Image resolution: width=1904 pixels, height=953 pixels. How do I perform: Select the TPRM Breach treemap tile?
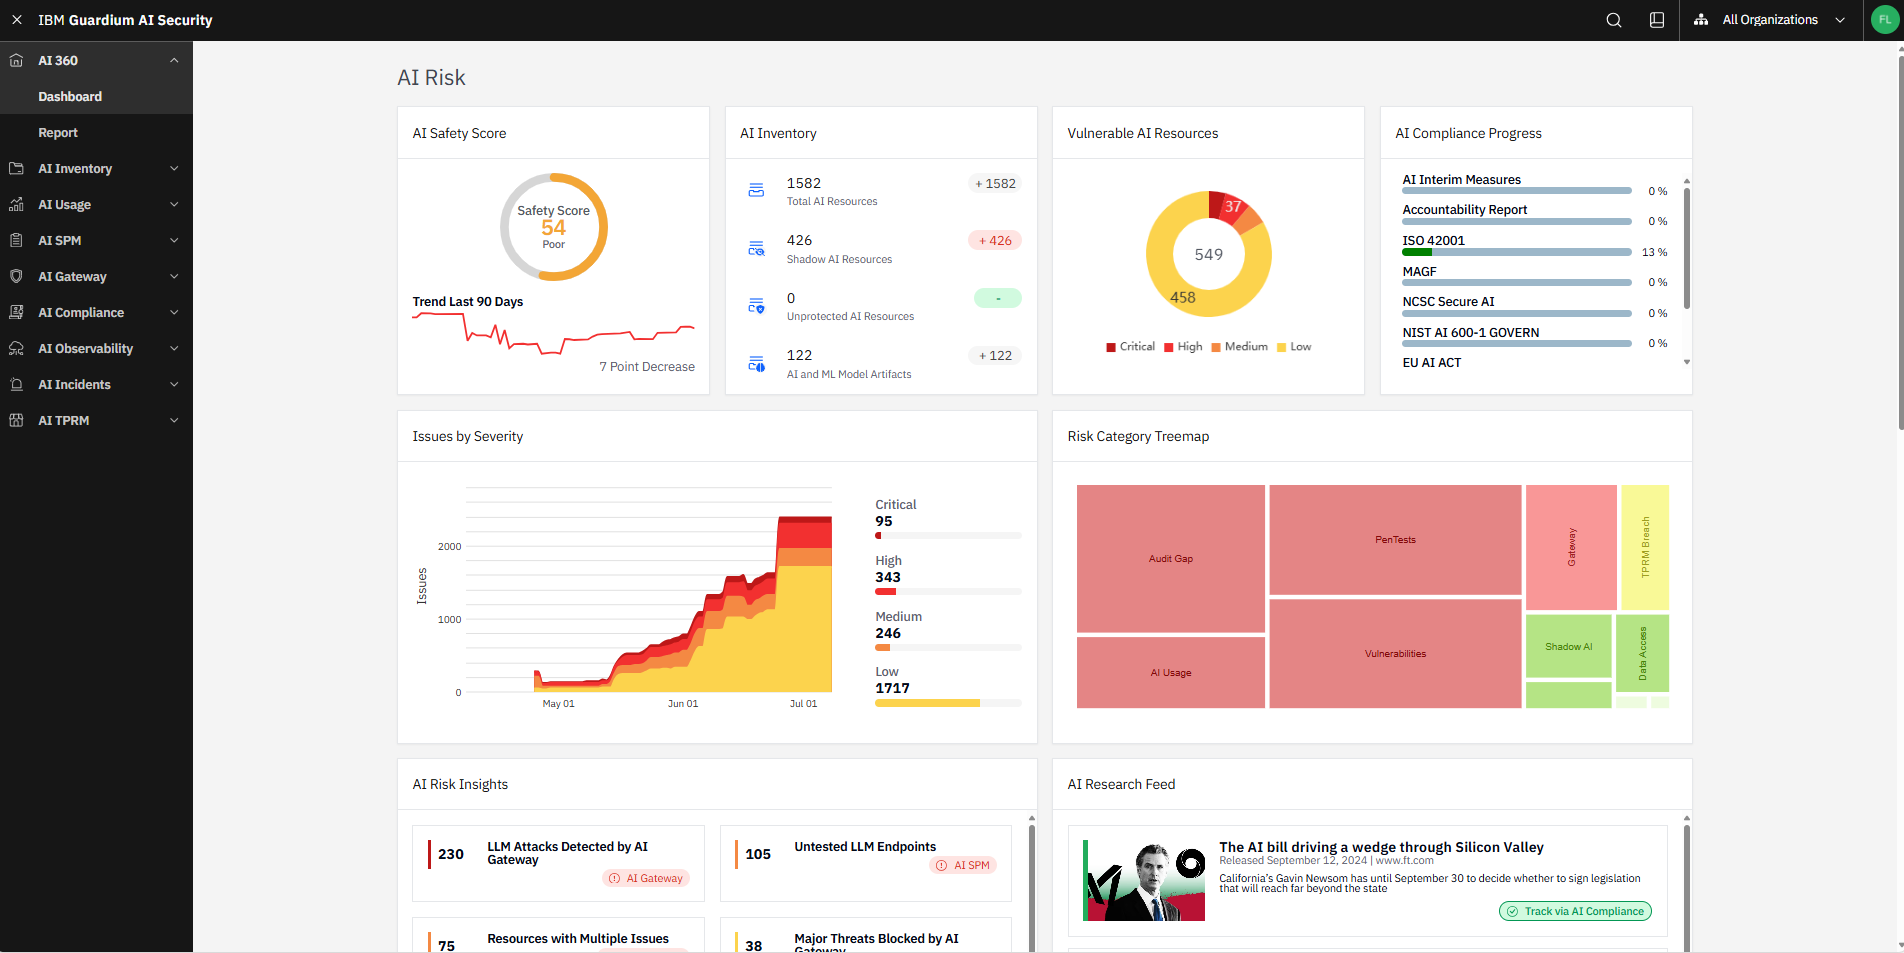[x=1645, y=547]
